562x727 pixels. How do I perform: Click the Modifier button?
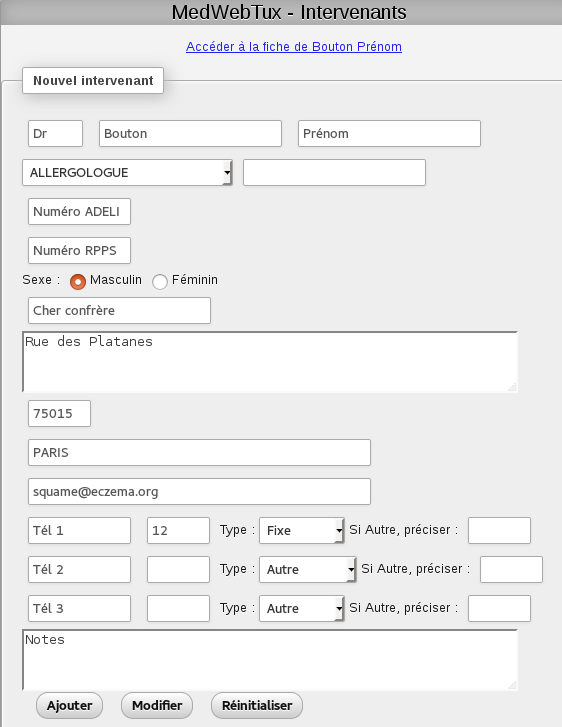(x=157, y=706)
